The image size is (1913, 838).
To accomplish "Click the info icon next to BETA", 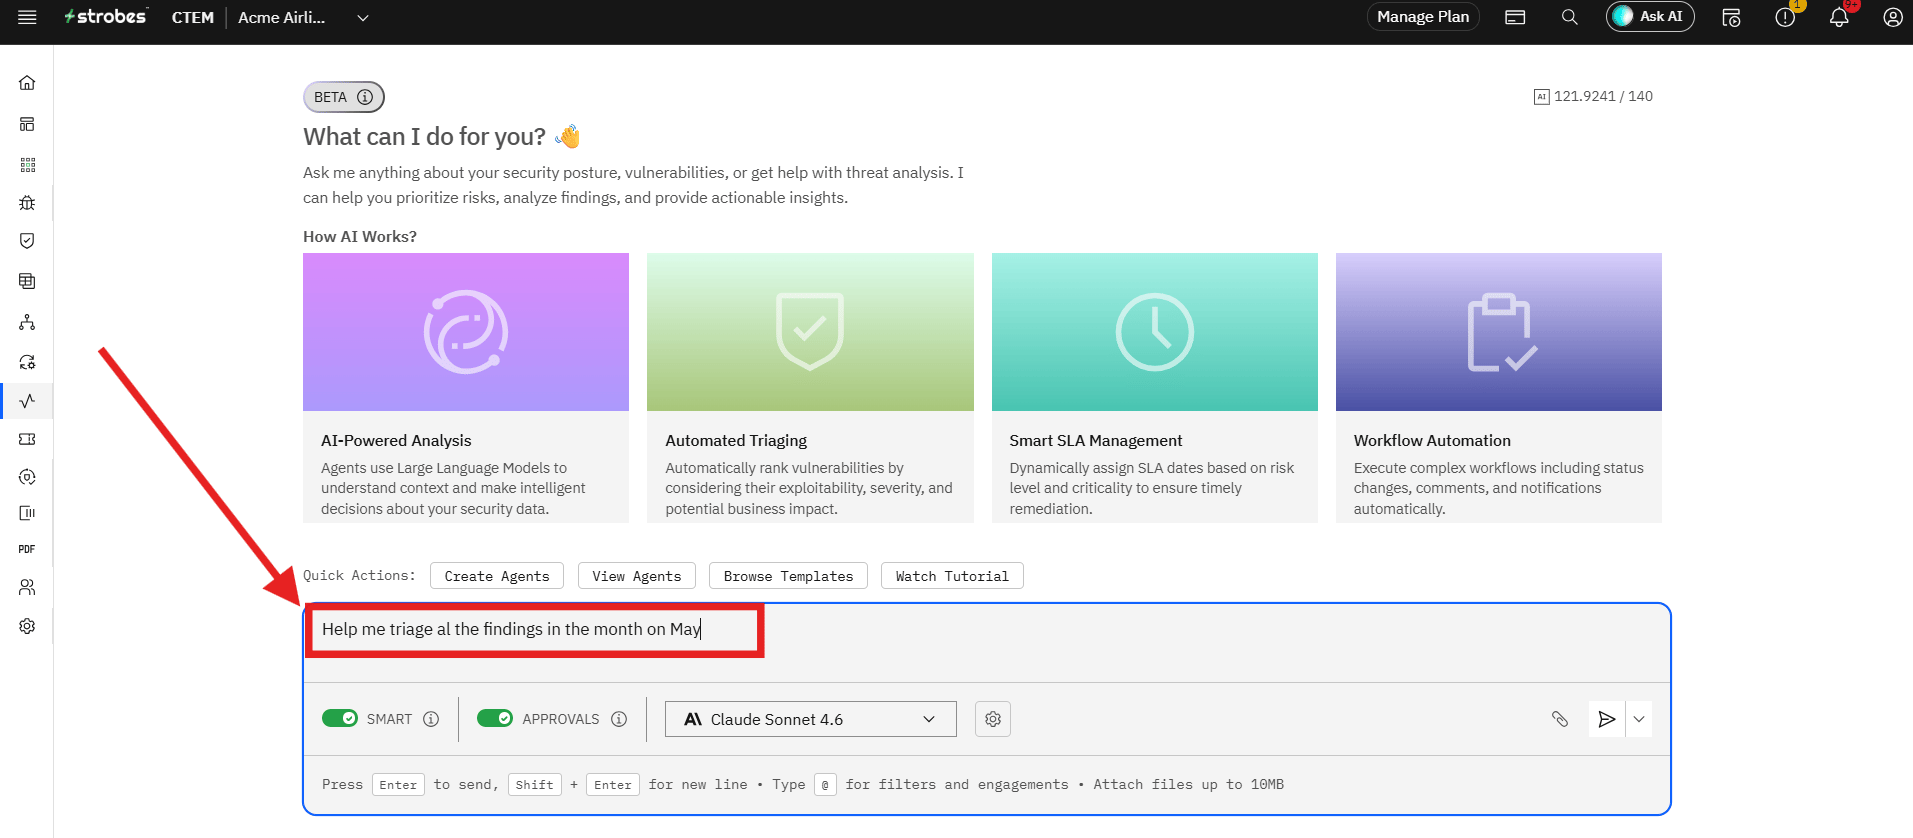I will tap(365, 97).
